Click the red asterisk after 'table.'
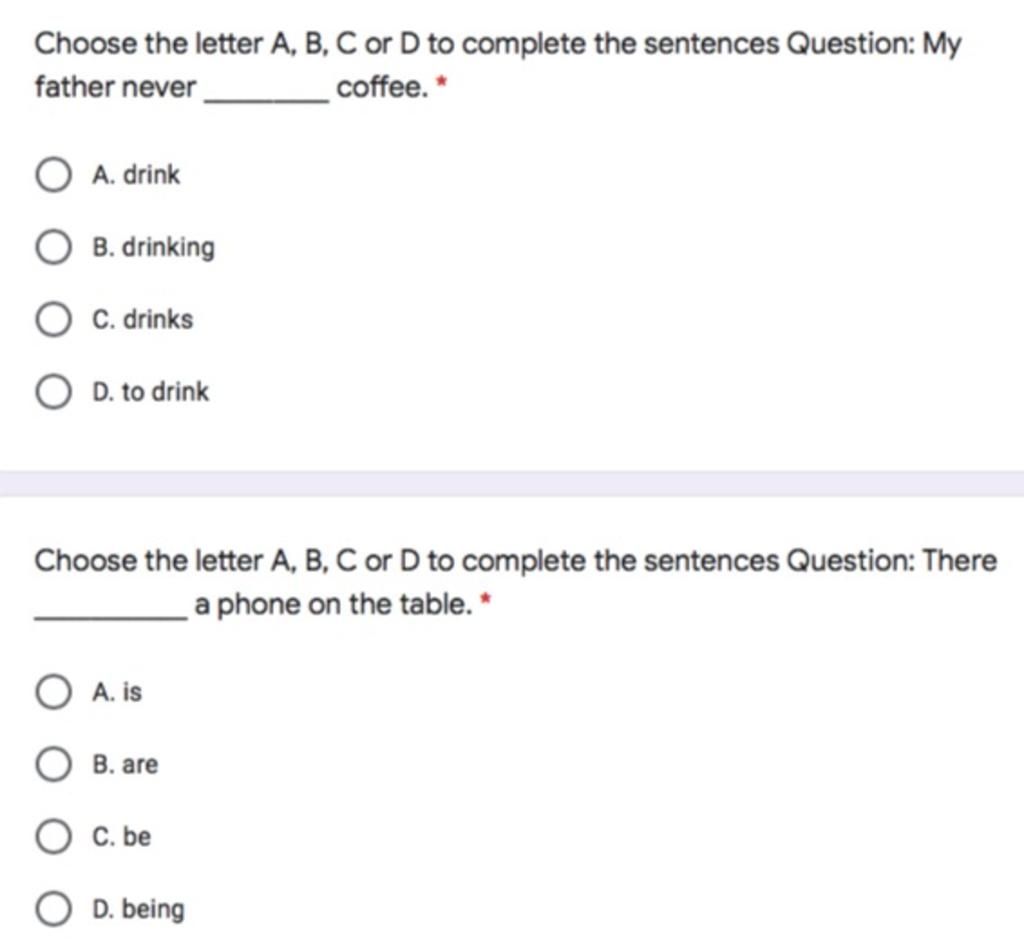1024x944 pixels. [485, 599]
